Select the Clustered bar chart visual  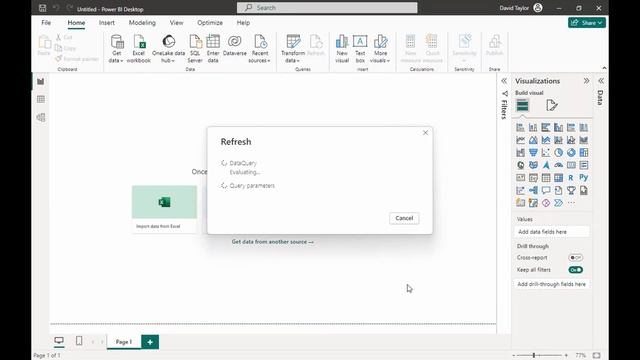click(x=546, y=127)
